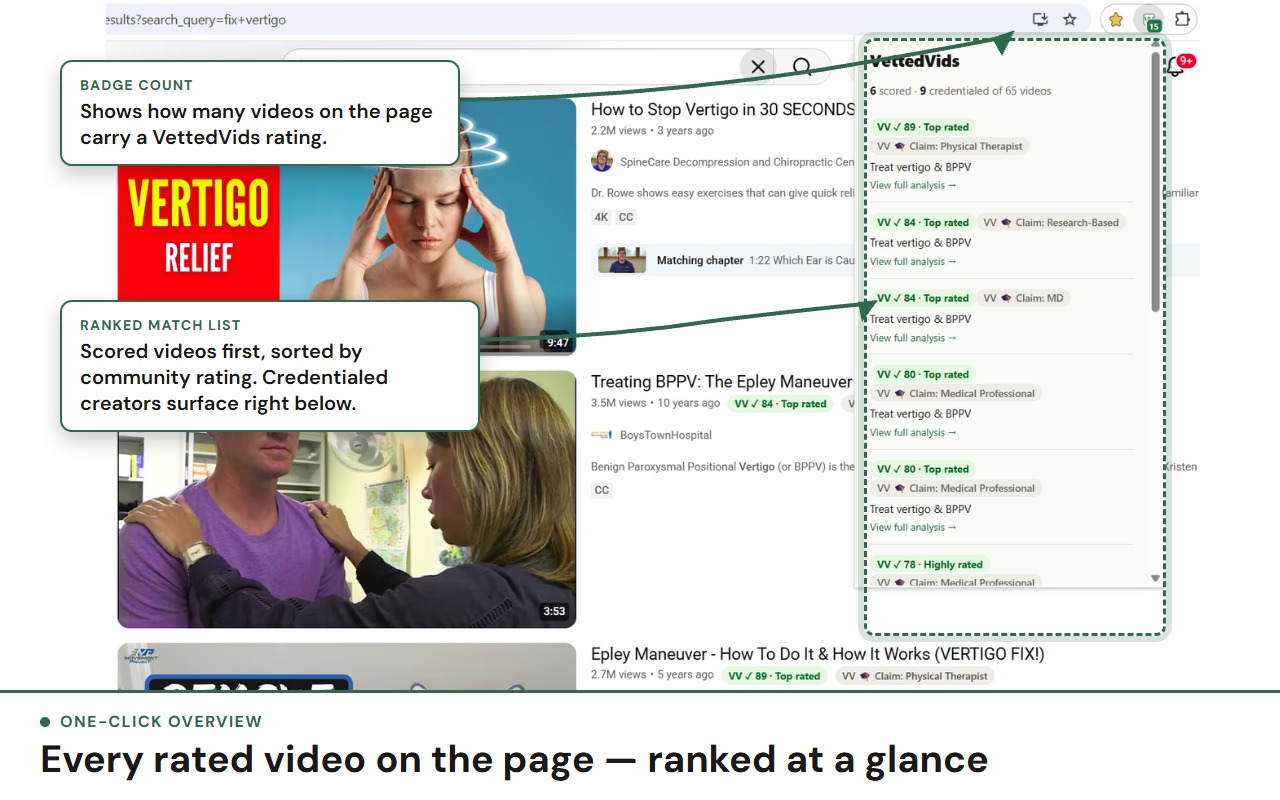
Task: Click Claim: Physical Therapist badge under Epley Maneuver title
Action: [x=914, y=676]
